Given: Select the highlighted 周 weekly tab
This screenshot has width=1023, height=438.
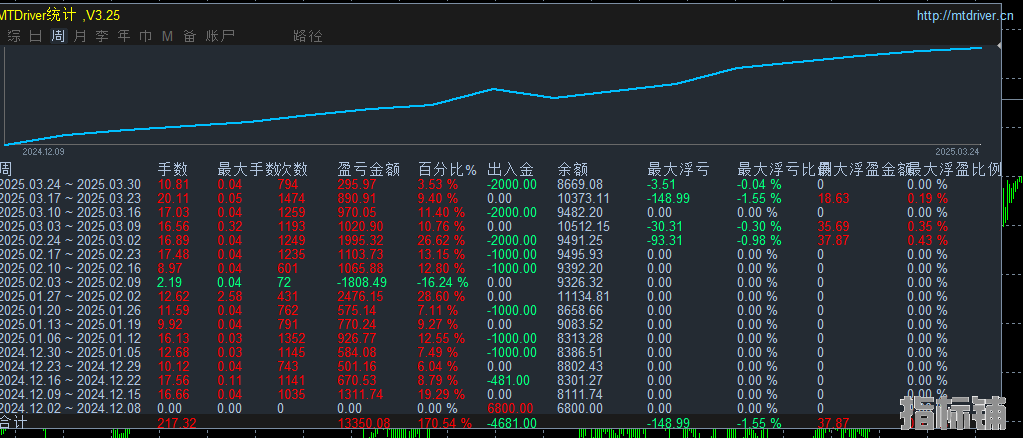Looking at the screenshot, I should (58, 37).
